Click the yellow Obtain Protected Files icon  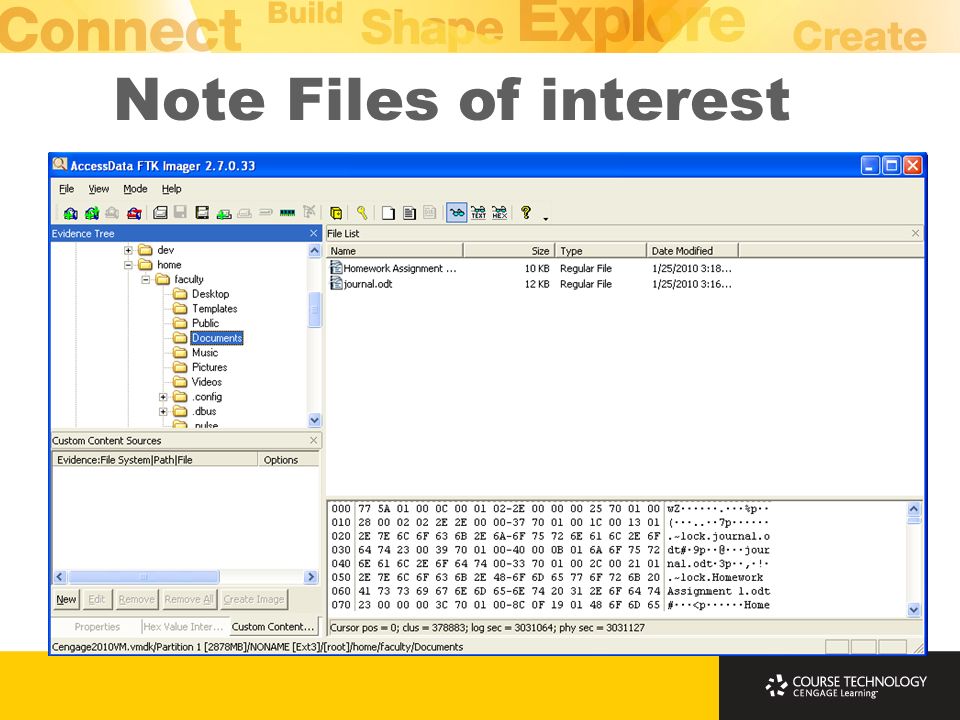click(x=336, y=212)
